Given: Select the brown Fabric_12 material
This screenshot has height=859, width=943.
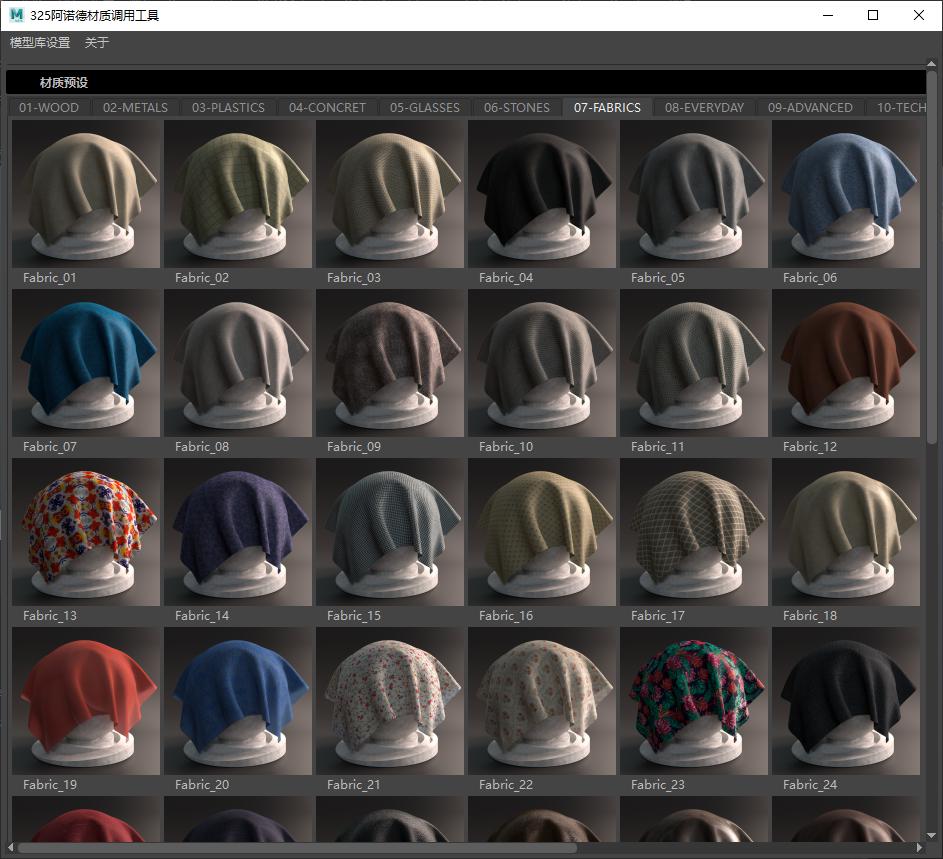Looking at the screenshot, I should point(846,363).
